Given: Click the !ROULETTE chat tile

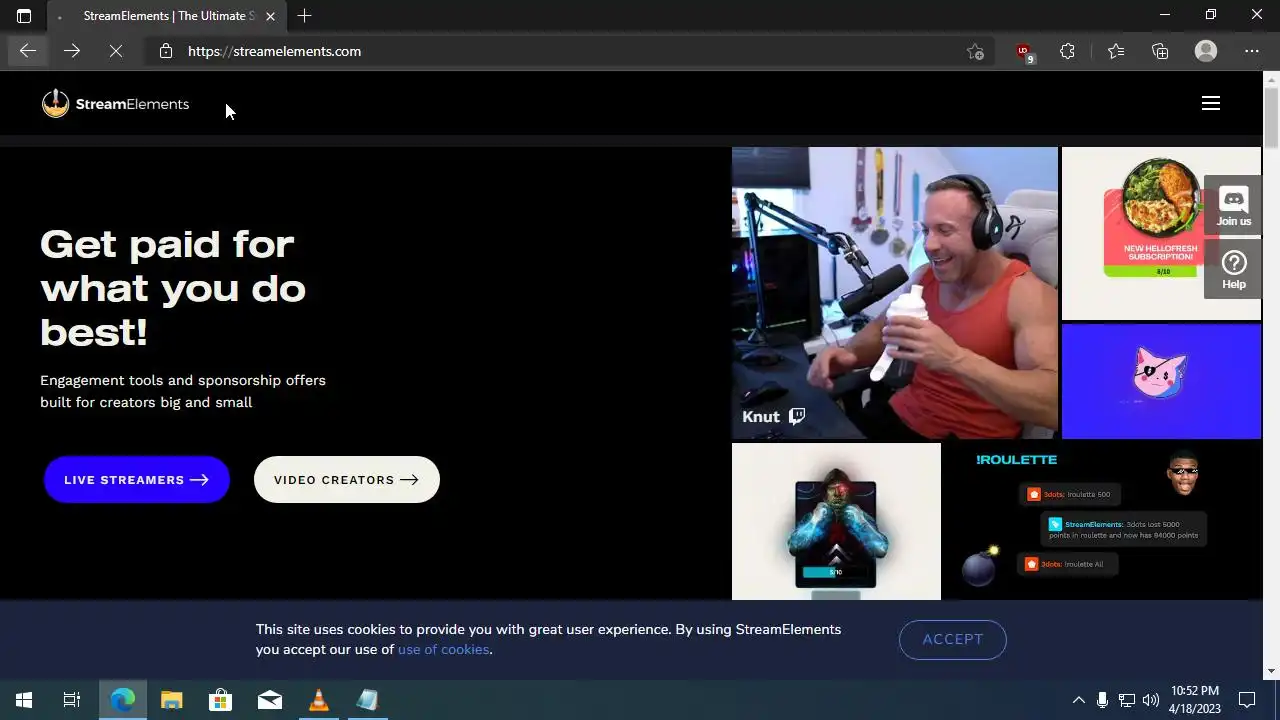Looking at the screenshot, I should [1103, 522].
